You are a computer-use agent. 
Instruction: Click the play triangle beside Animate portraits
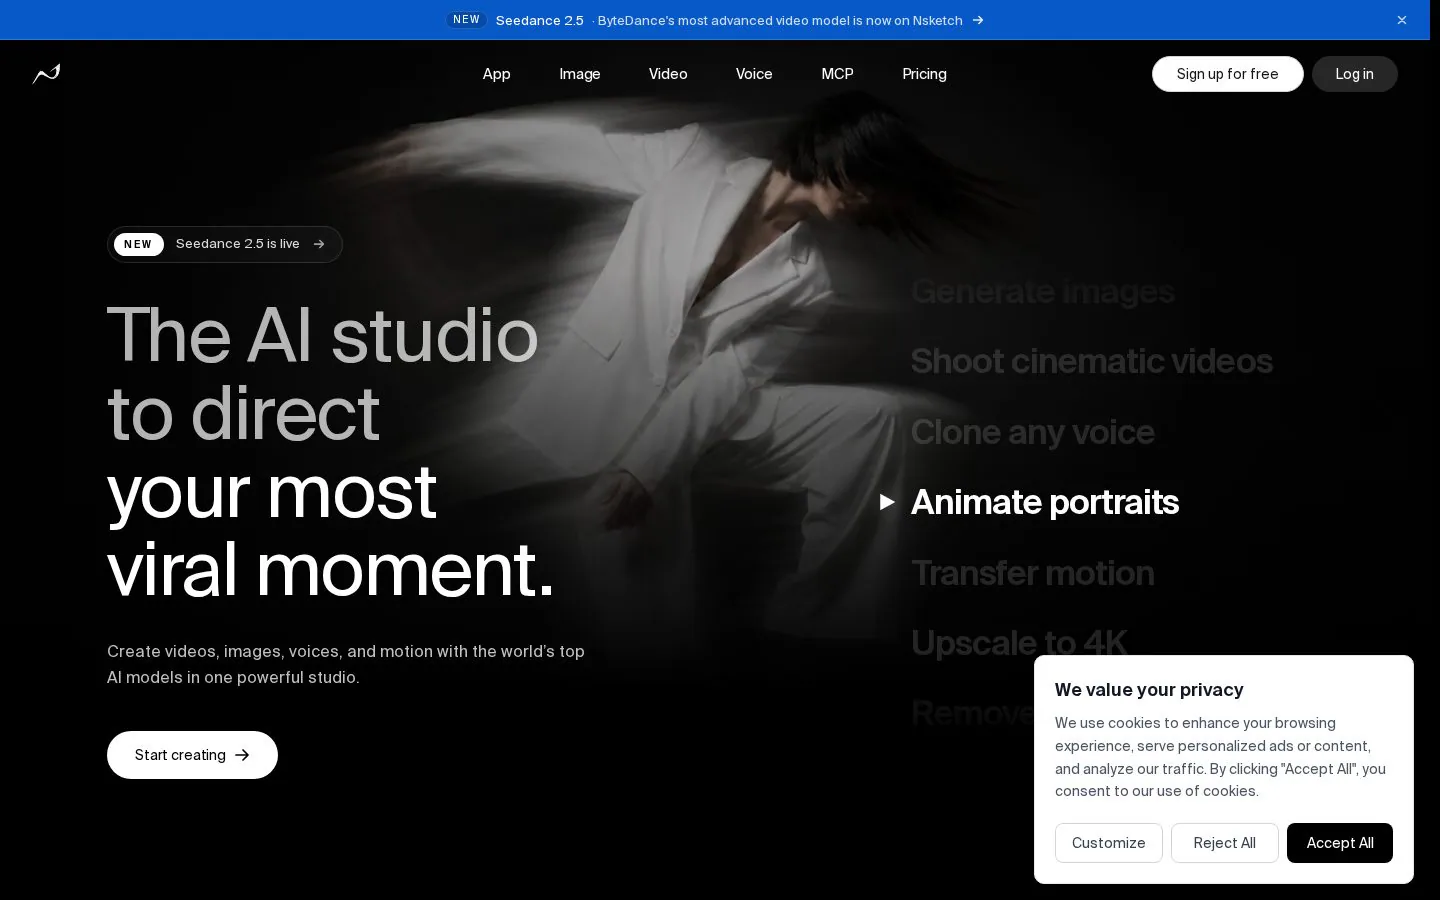pyautogui.click(x=887, y=502)
